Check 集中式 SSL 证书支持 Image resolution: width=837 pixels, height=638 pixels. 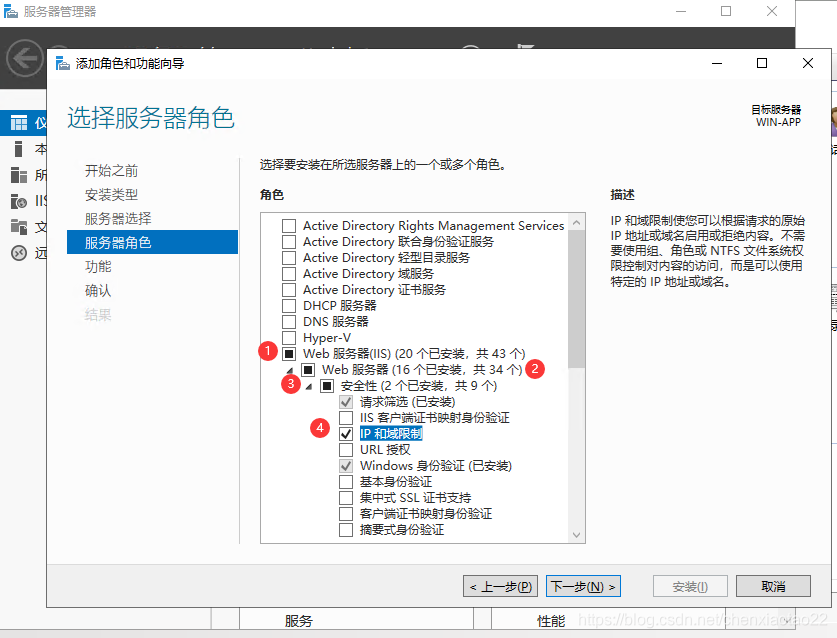346,498
